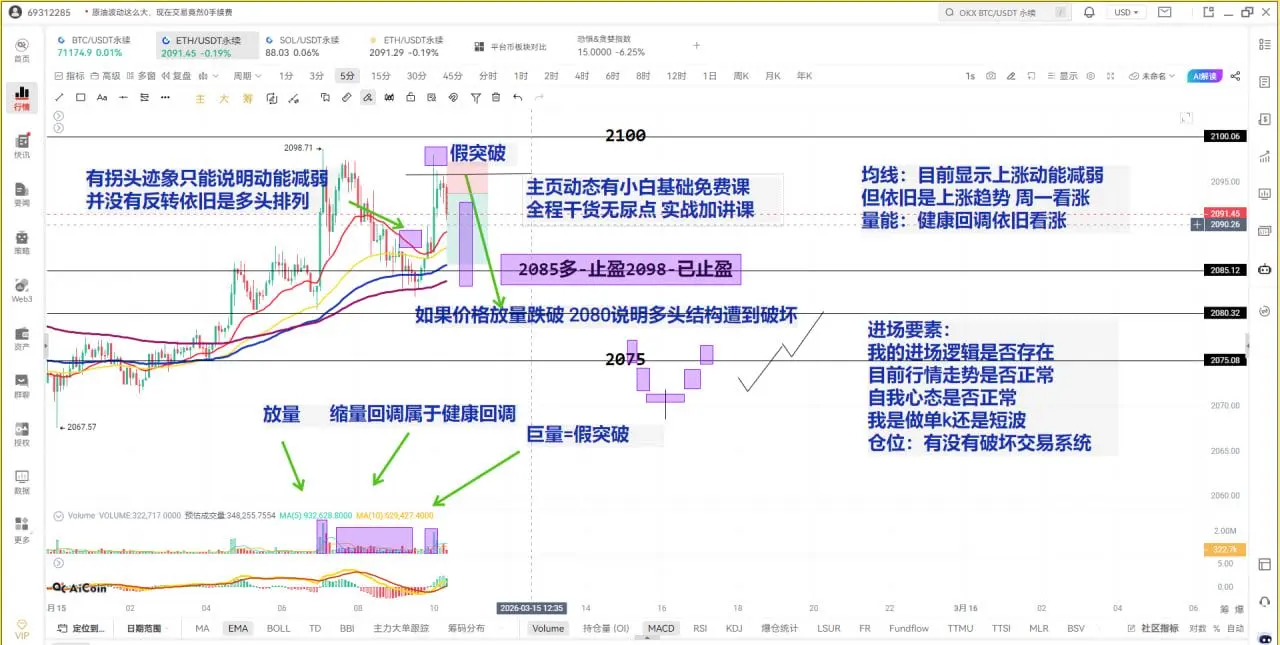Open the 要闻 headlines sidebar icon
The image size is (1280, 645).
click(x=21, y=194)
